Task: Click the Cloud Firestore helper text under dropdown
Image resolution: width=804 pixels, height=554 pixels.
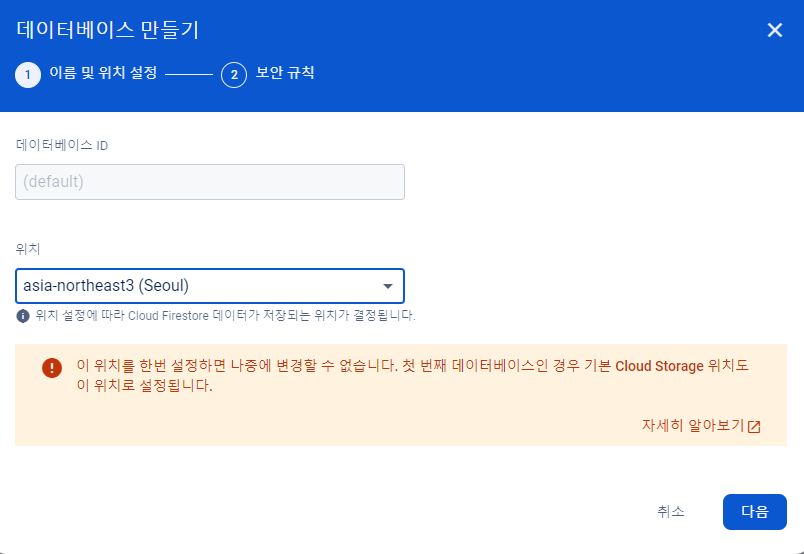Action: click(x=226, y=315)
